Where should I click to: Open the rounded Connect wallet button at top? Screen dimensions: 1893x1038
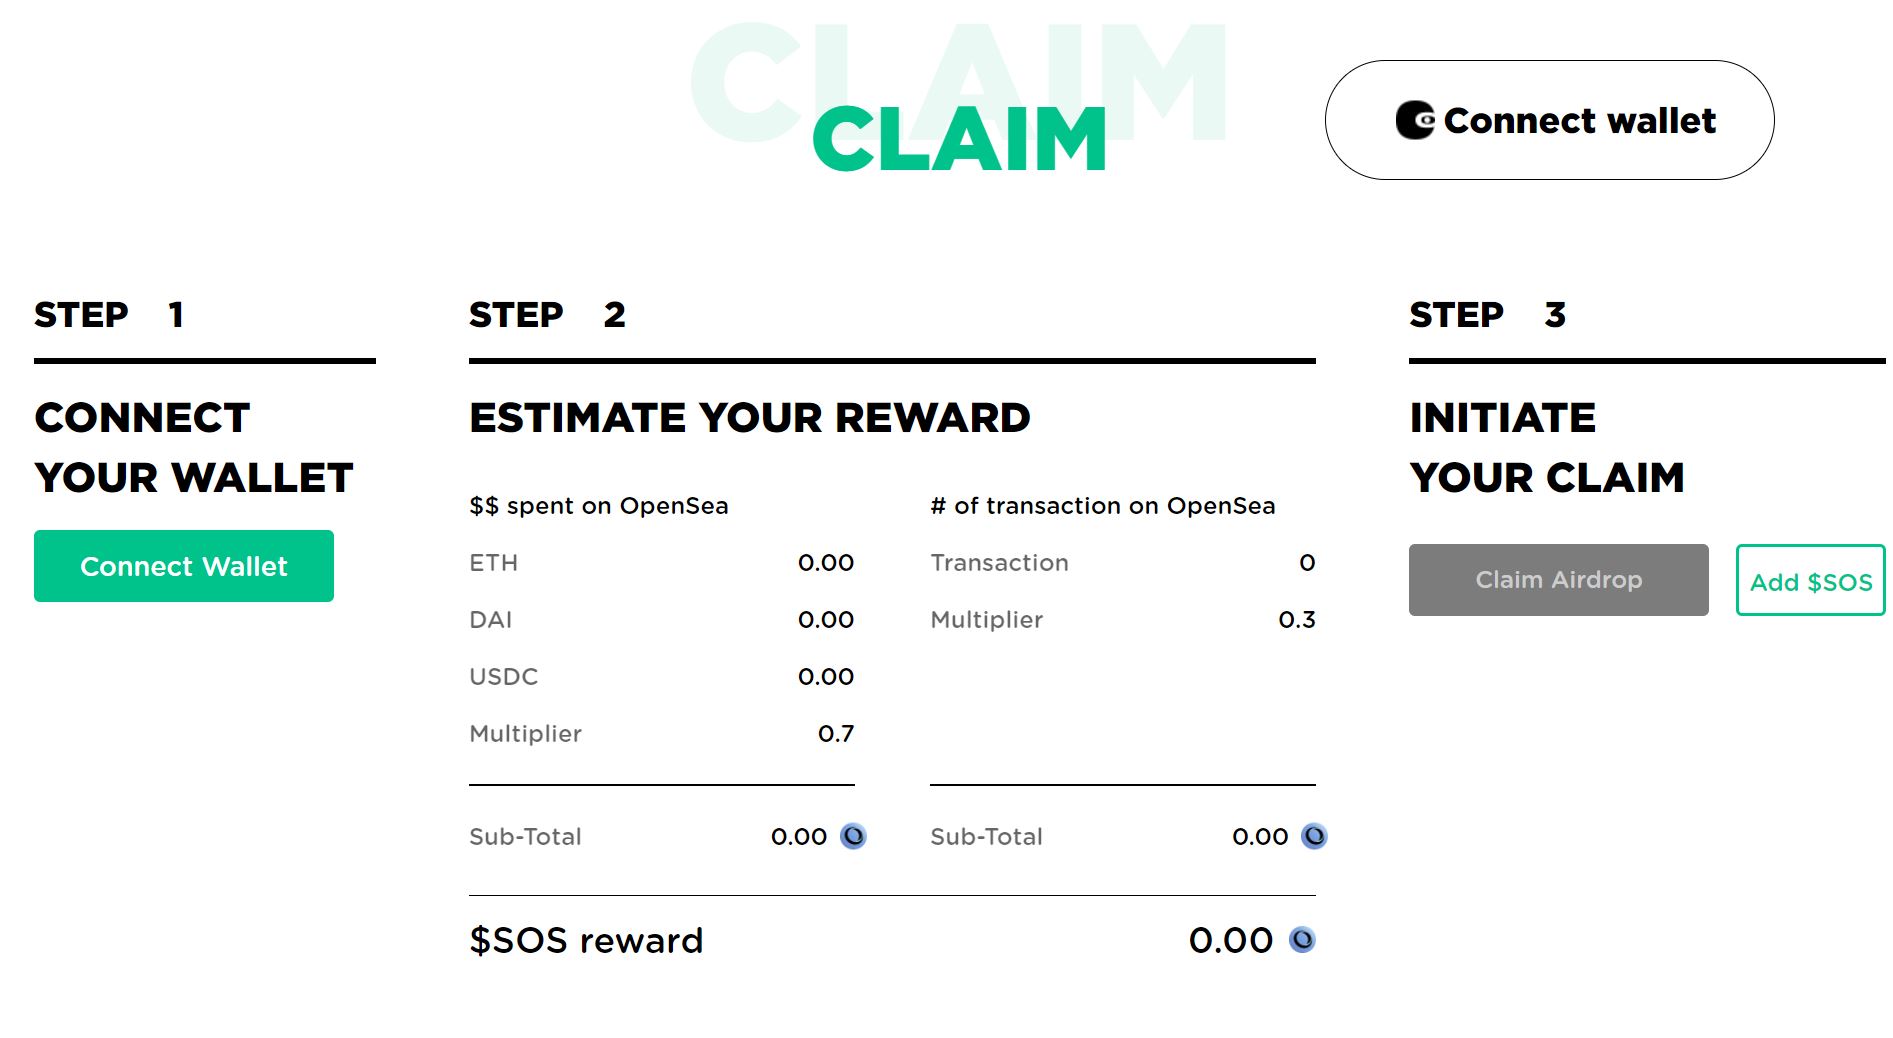1549,120
